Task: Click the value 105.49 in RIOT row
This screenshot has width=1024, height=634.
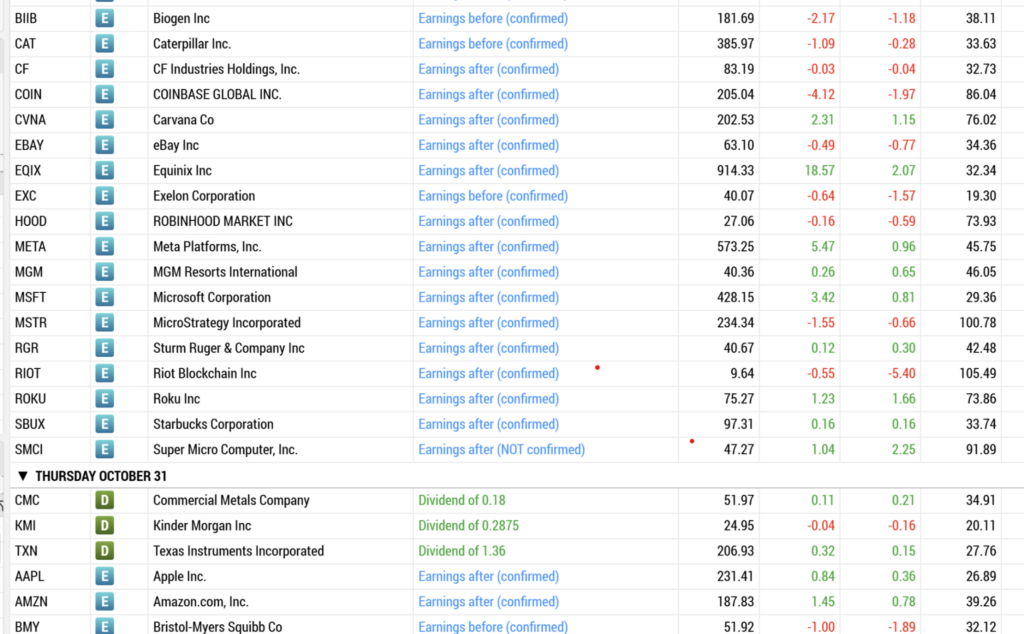Action: coord(978,373)
